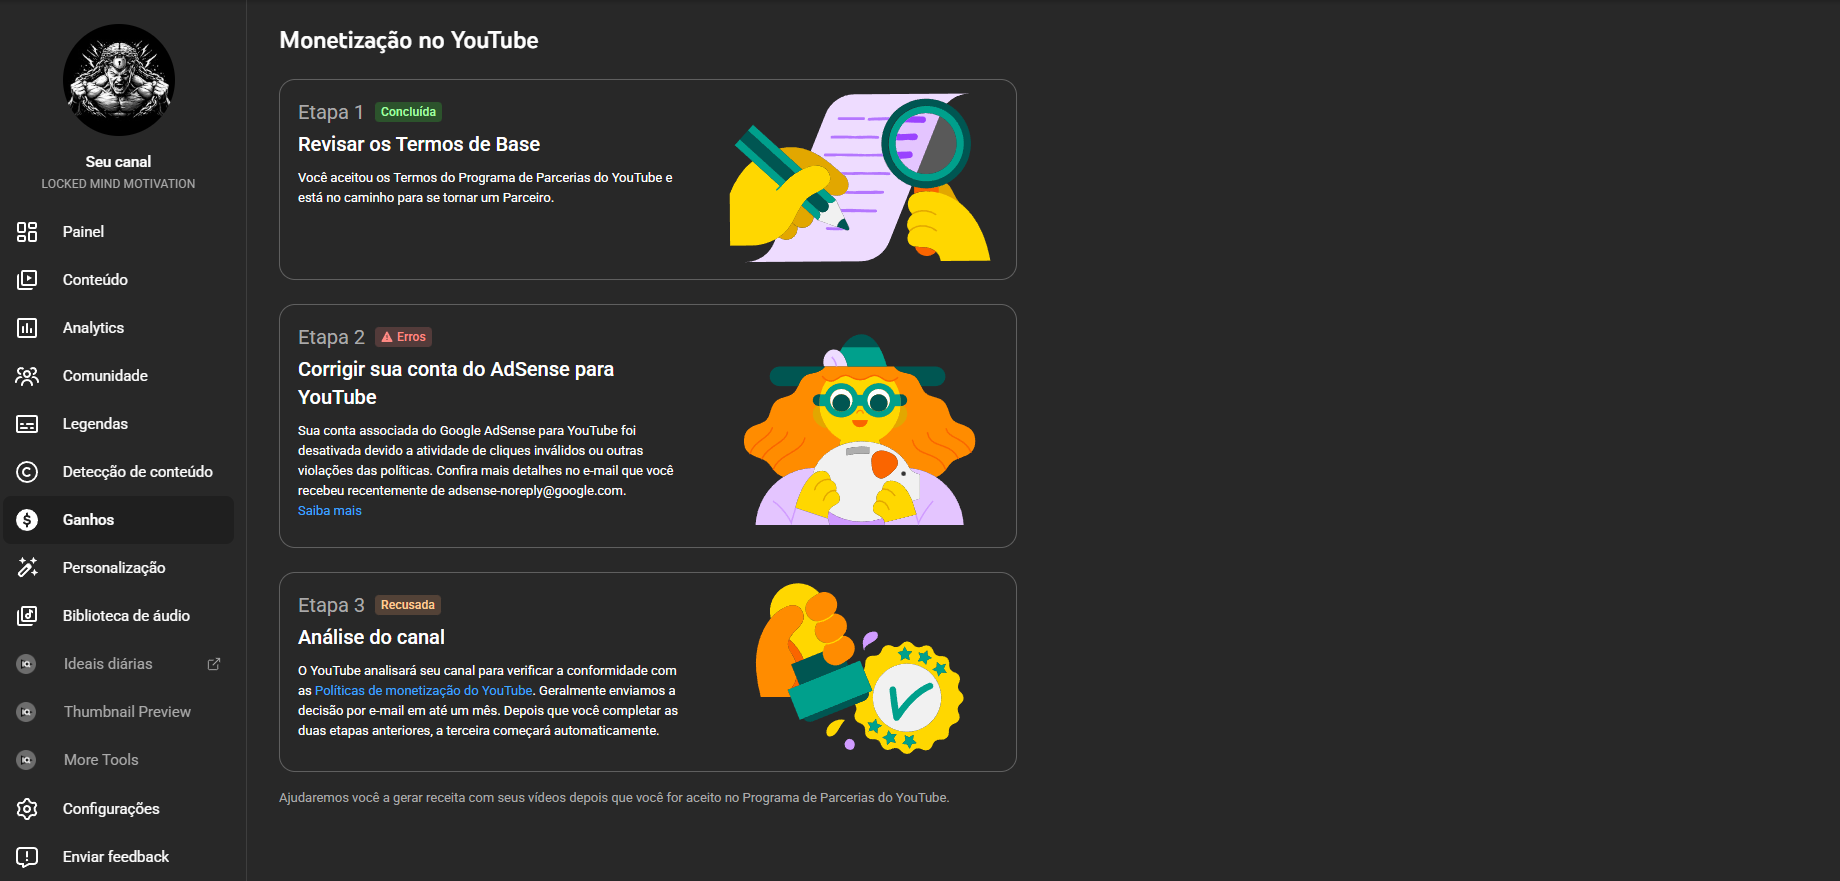Click the Monetização no YouTube page title
This screenshot has width=1840, height=881.
(x=409, y=40)
